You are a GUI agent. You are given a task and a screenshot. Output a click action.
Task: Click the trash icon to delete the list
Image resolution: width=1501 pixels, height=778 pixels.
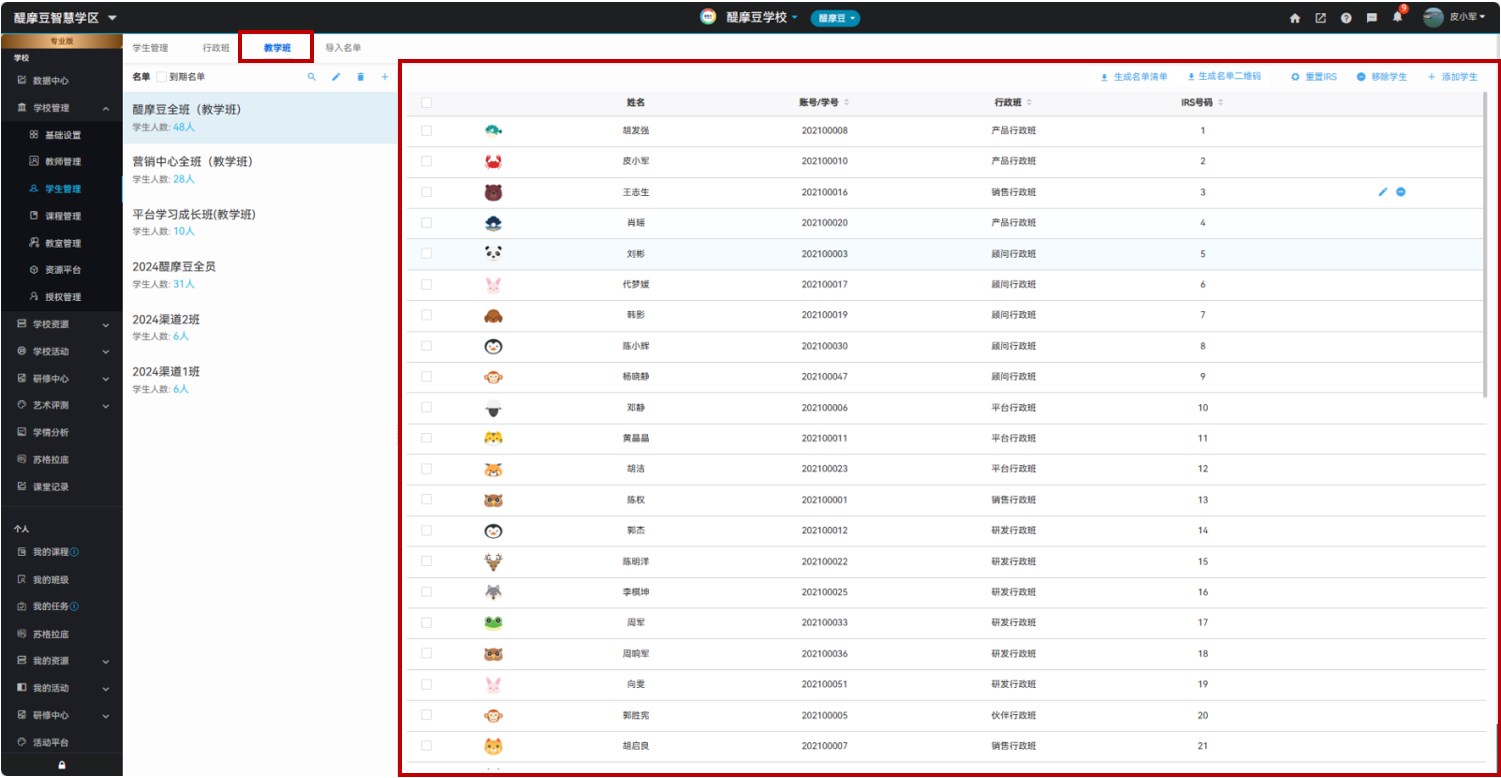click(x=360, y=77)
